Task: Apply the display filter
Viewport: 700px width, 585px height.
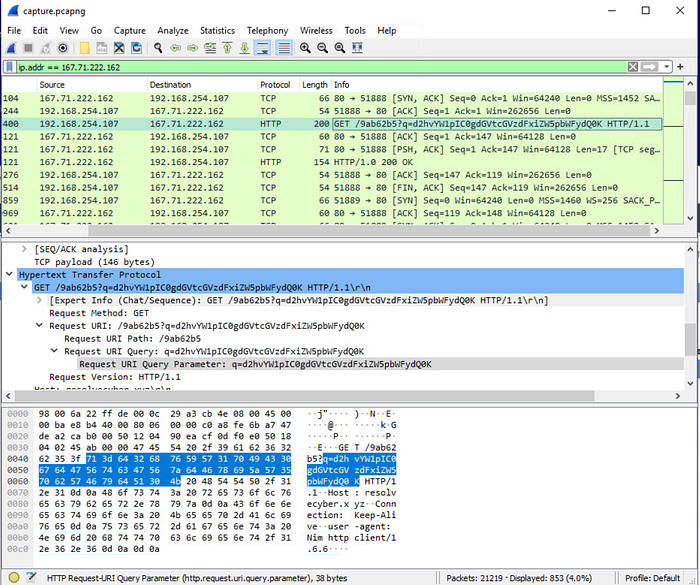Action: 650,67
